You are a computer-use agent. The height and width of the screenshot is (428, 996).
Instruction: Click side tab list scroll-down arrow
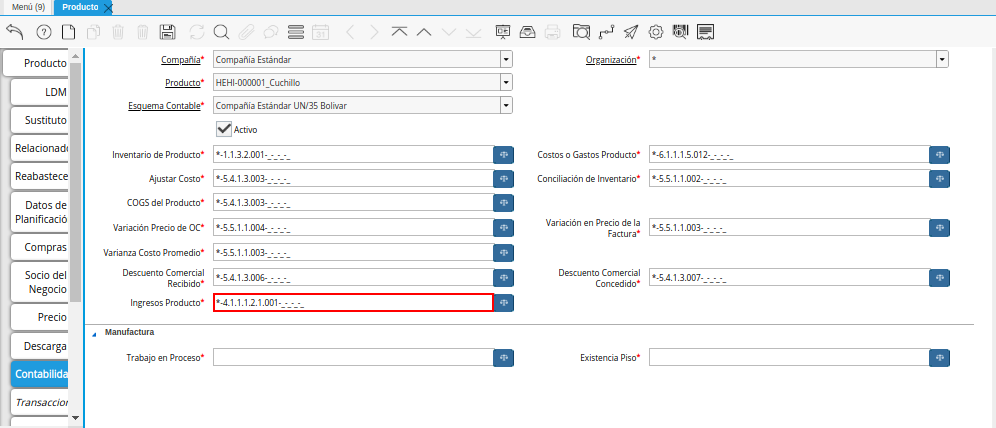click(x=75, y=418)
